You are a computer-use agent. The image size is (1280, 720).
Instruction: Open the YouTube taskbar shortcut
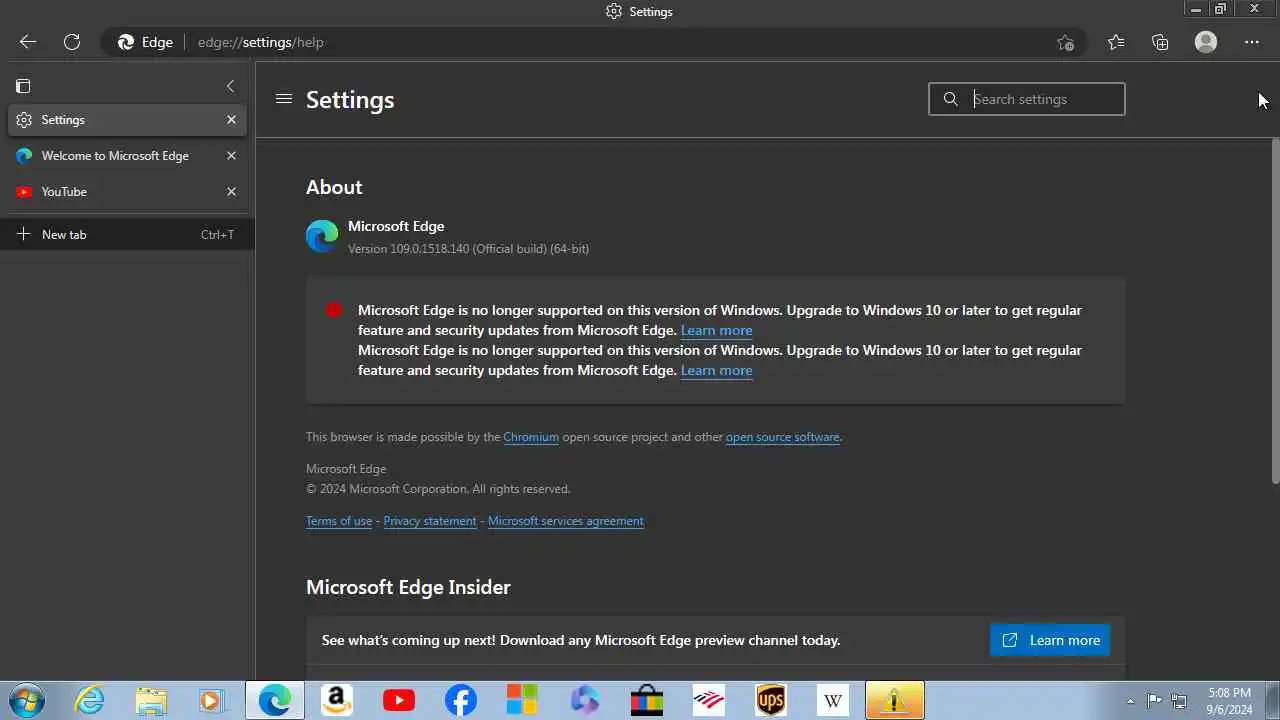pos(399,700)
